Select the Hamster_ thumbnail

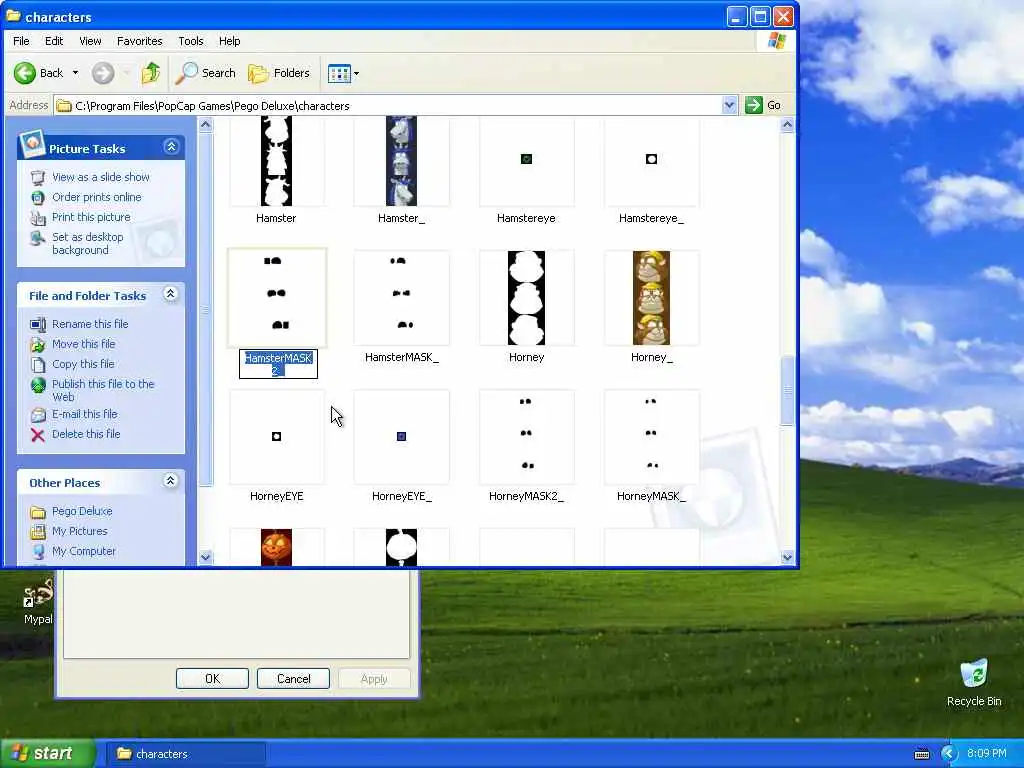coord(402,161)
